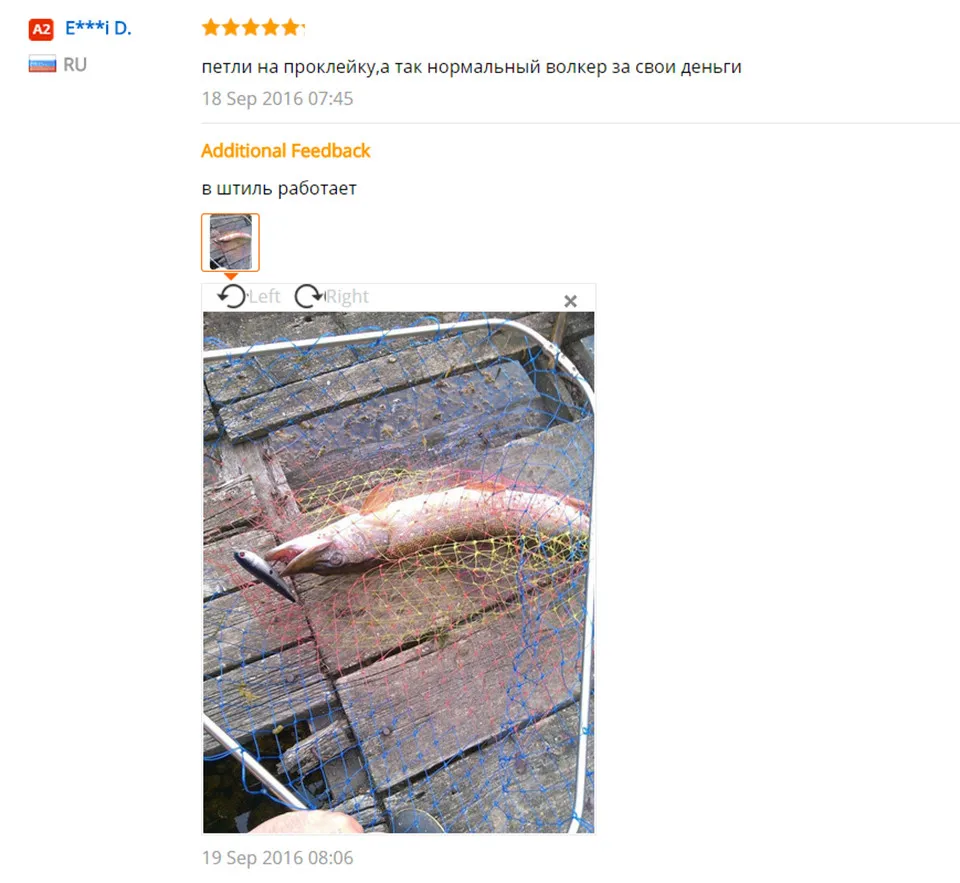Click the 19 Sep 2016 08:06 timestamp

point(277,858)
